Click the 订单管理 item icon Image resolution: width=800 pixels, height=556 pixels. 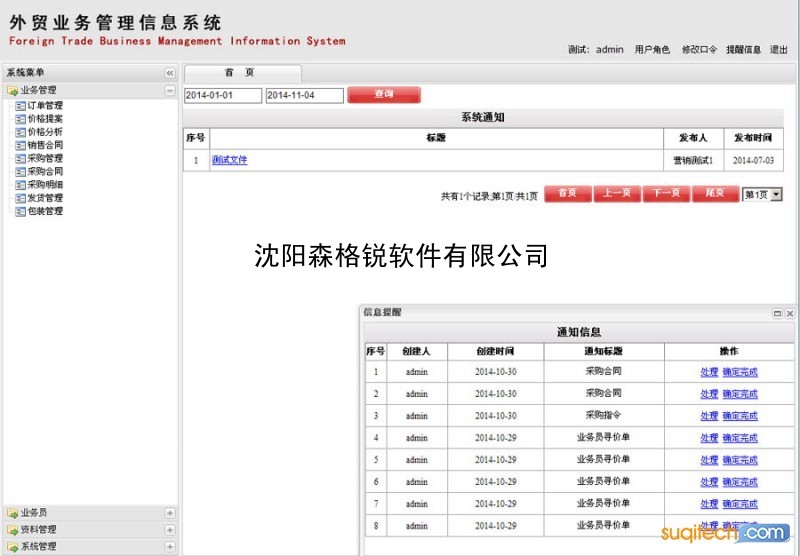[20, 106]
